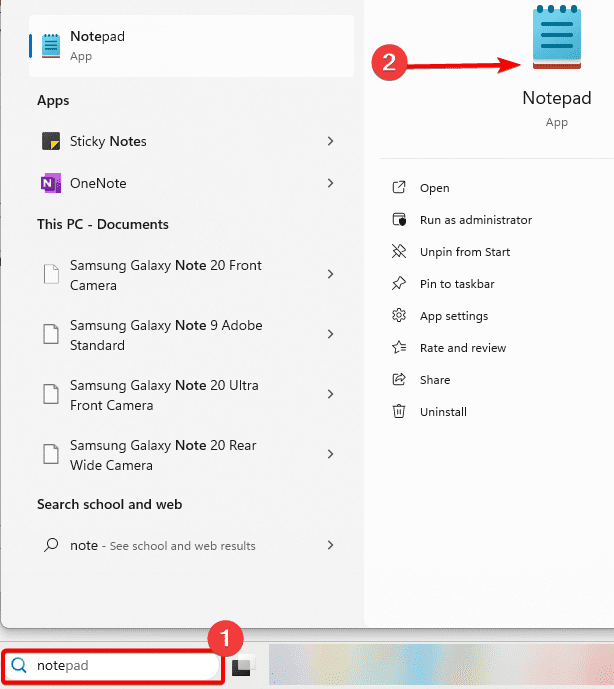Click the Rate and review star icon

399,348
